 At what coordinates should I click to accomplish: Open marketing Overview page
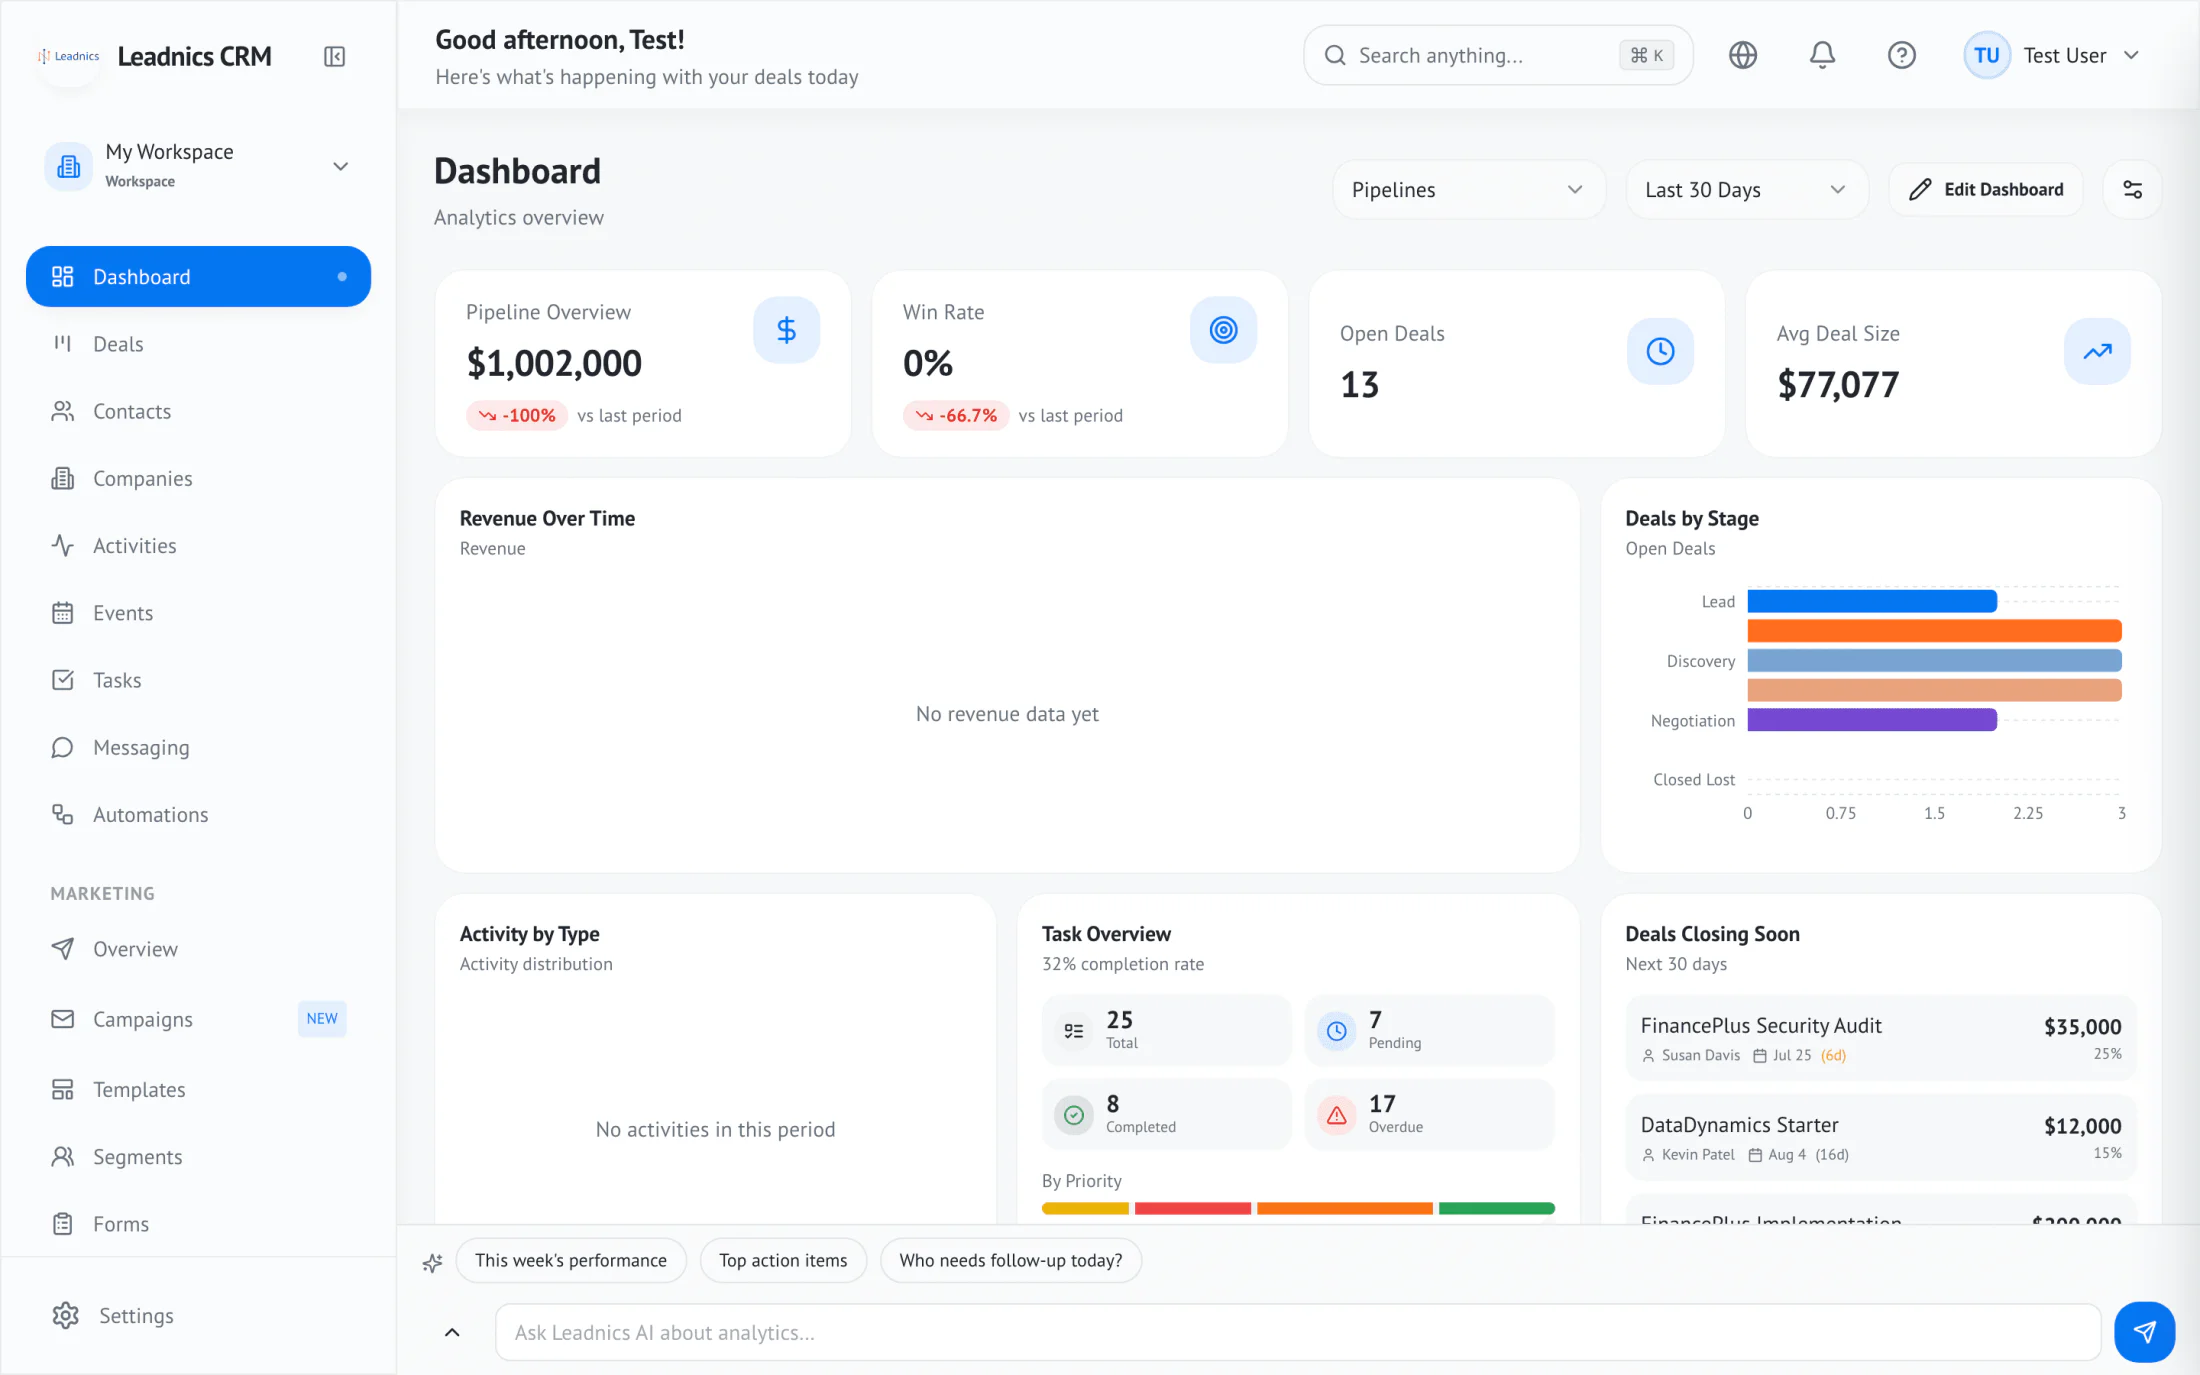(x=198, y=949)
